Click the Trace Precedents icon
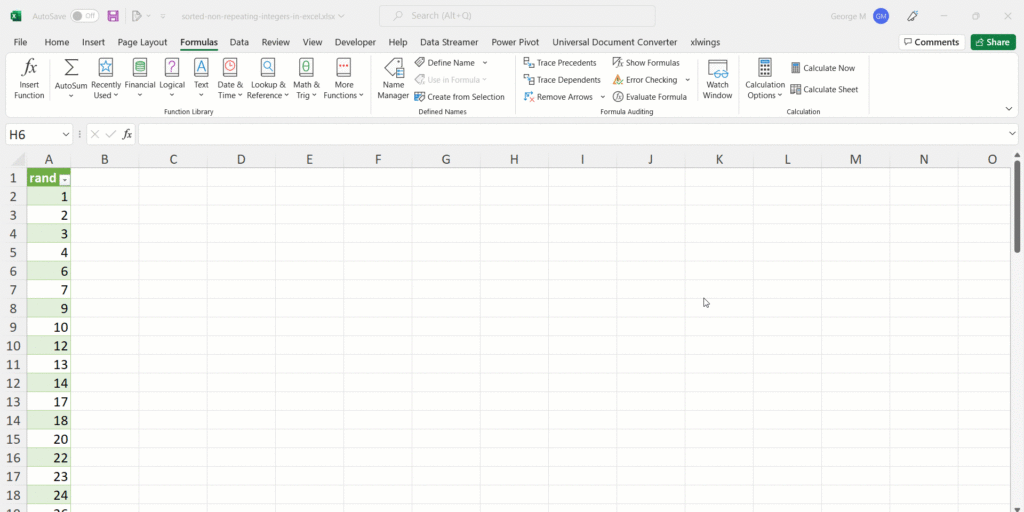Screen dimensions: 1024x512 point(530,63)
